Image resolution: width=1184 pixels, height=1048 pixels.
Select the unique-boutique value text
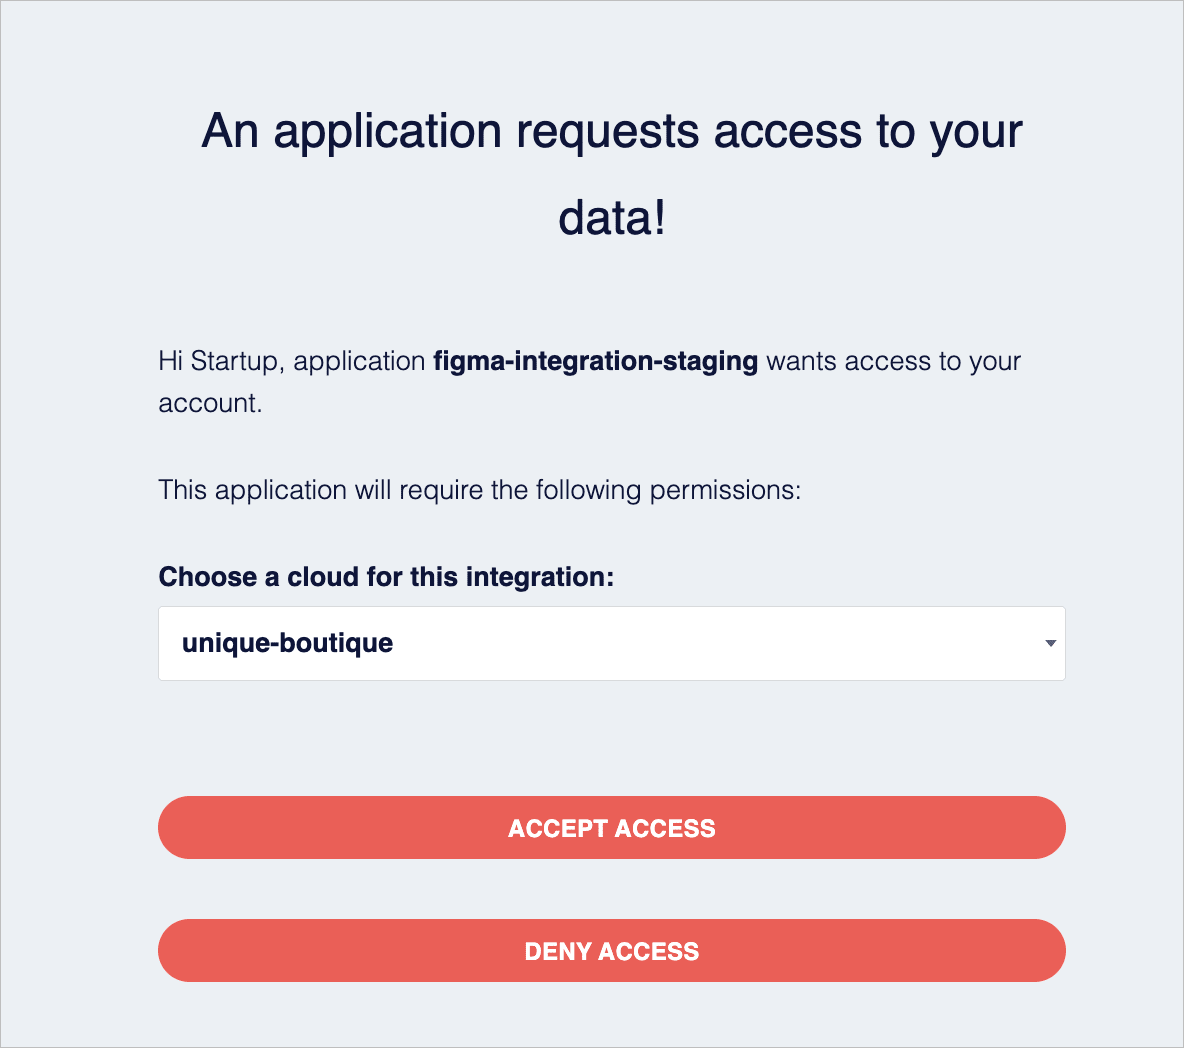coord(287,643)
